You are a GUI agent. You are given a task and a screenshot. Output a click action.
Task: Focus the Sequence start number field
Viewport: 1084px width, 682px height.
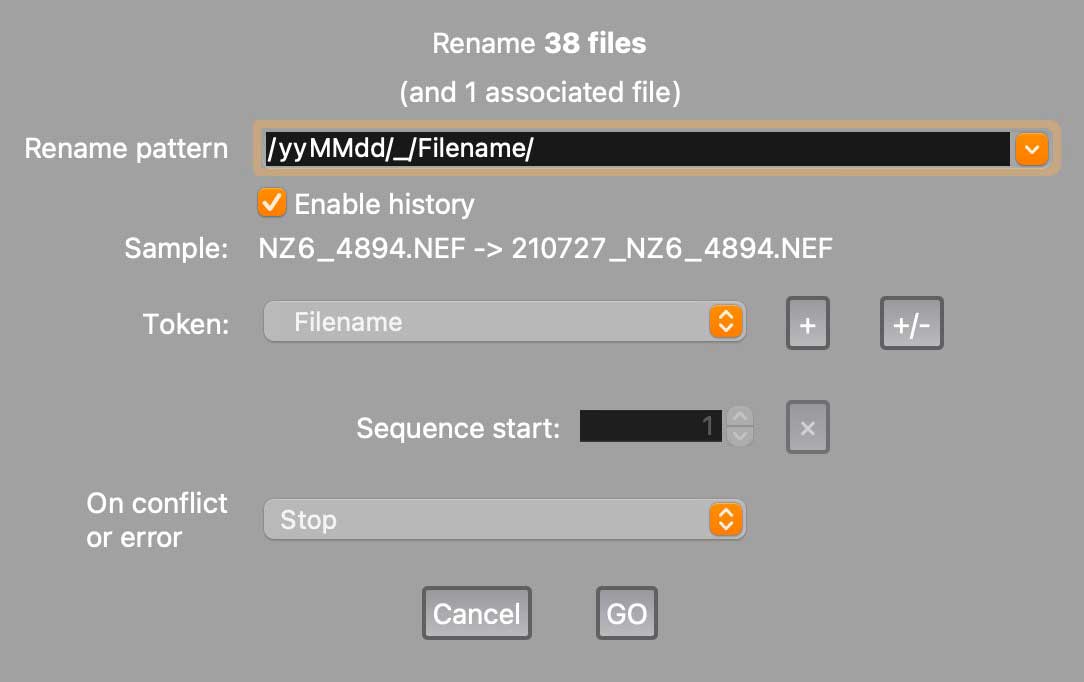coord(650,427)
